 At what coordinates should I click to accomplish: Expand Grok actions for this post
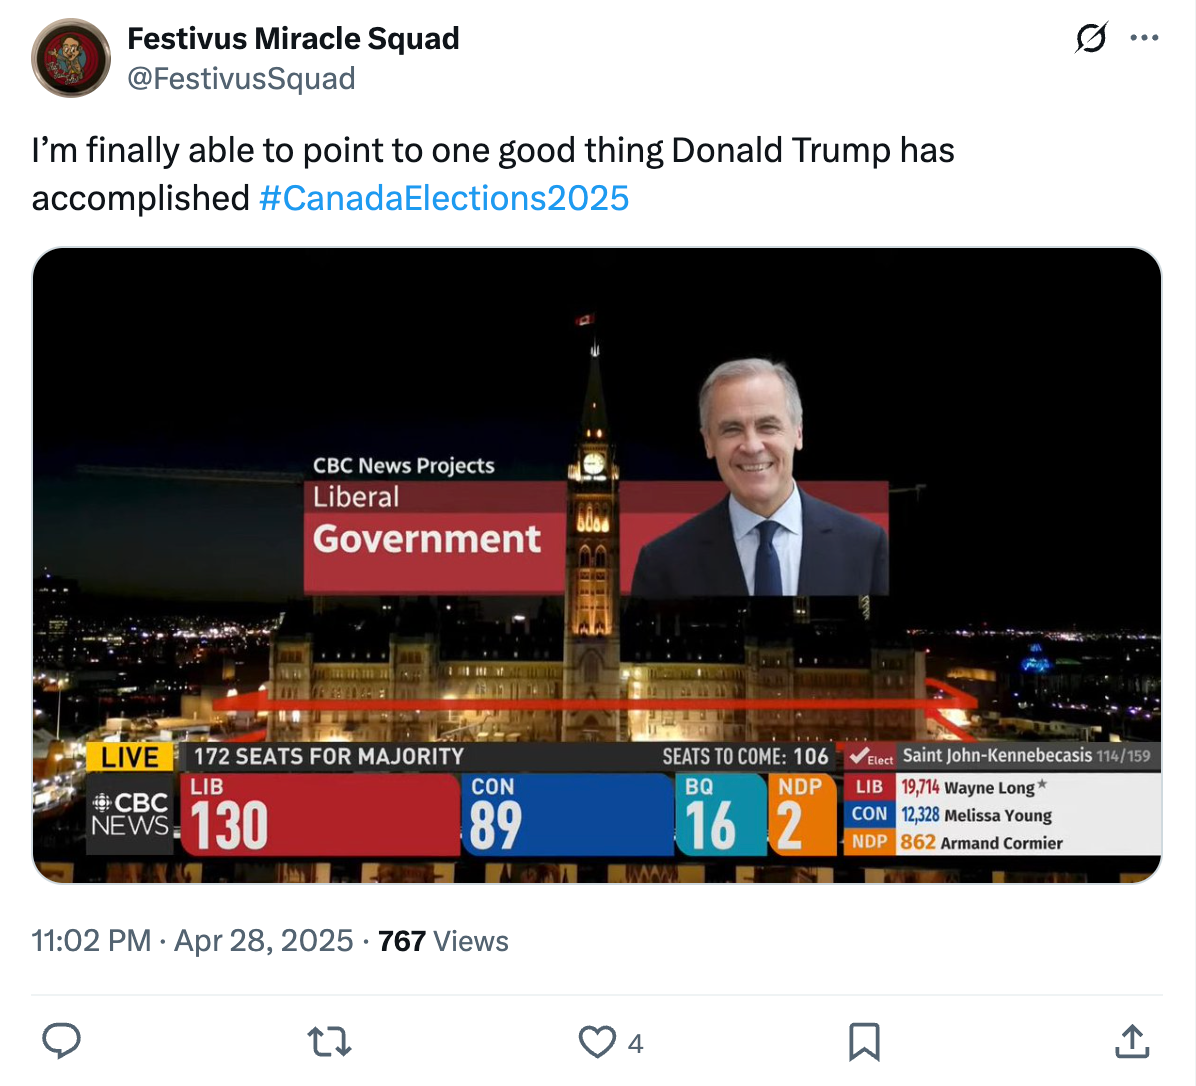(1092, 37)
